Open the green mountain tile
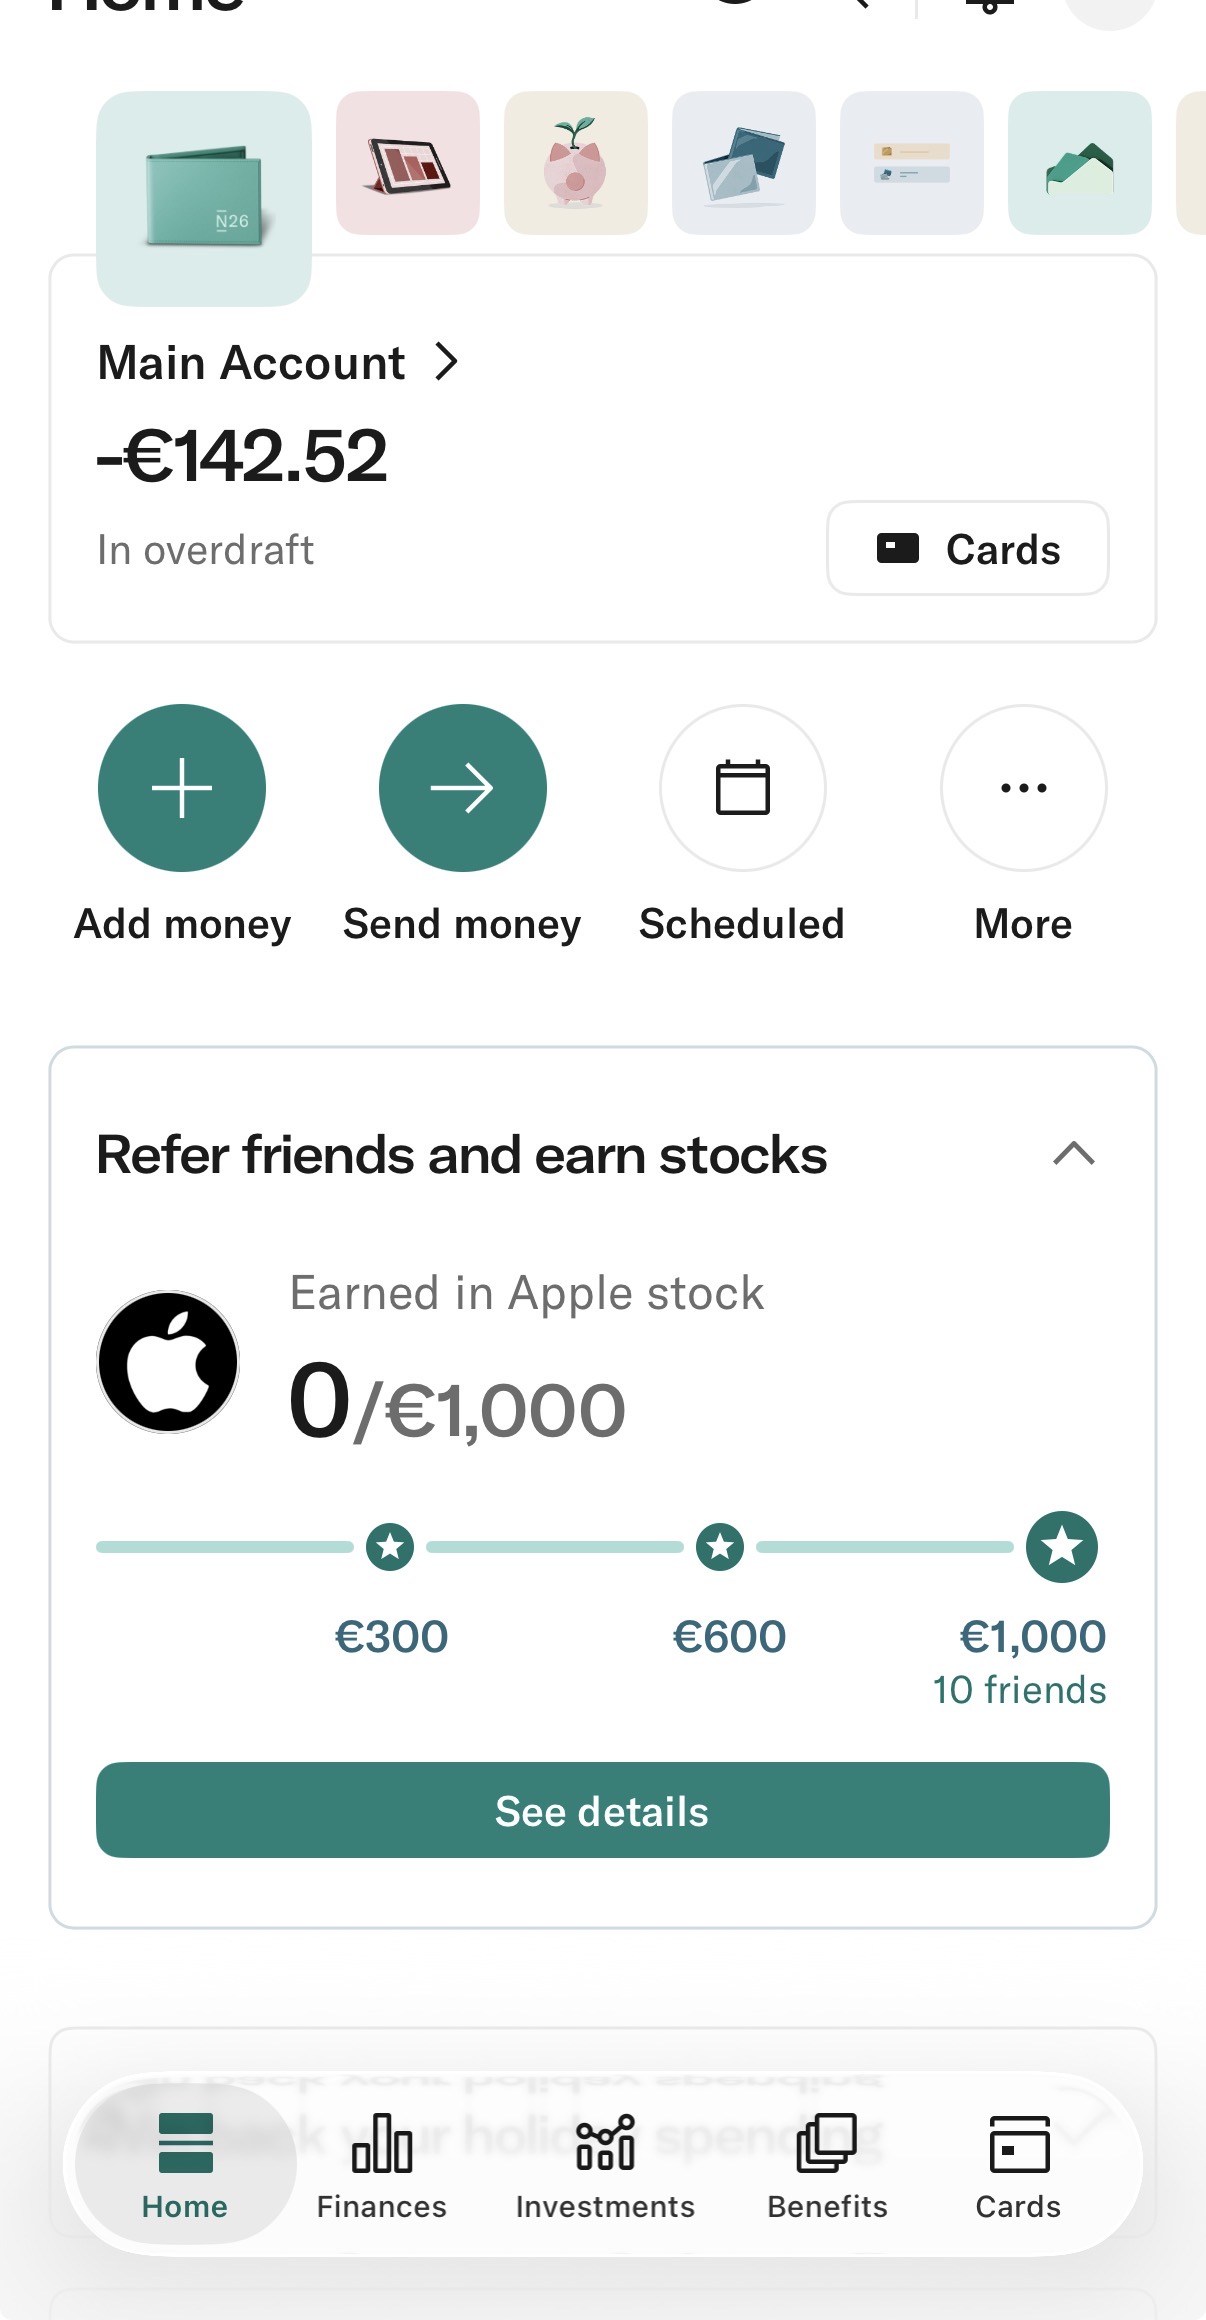 1080,163
